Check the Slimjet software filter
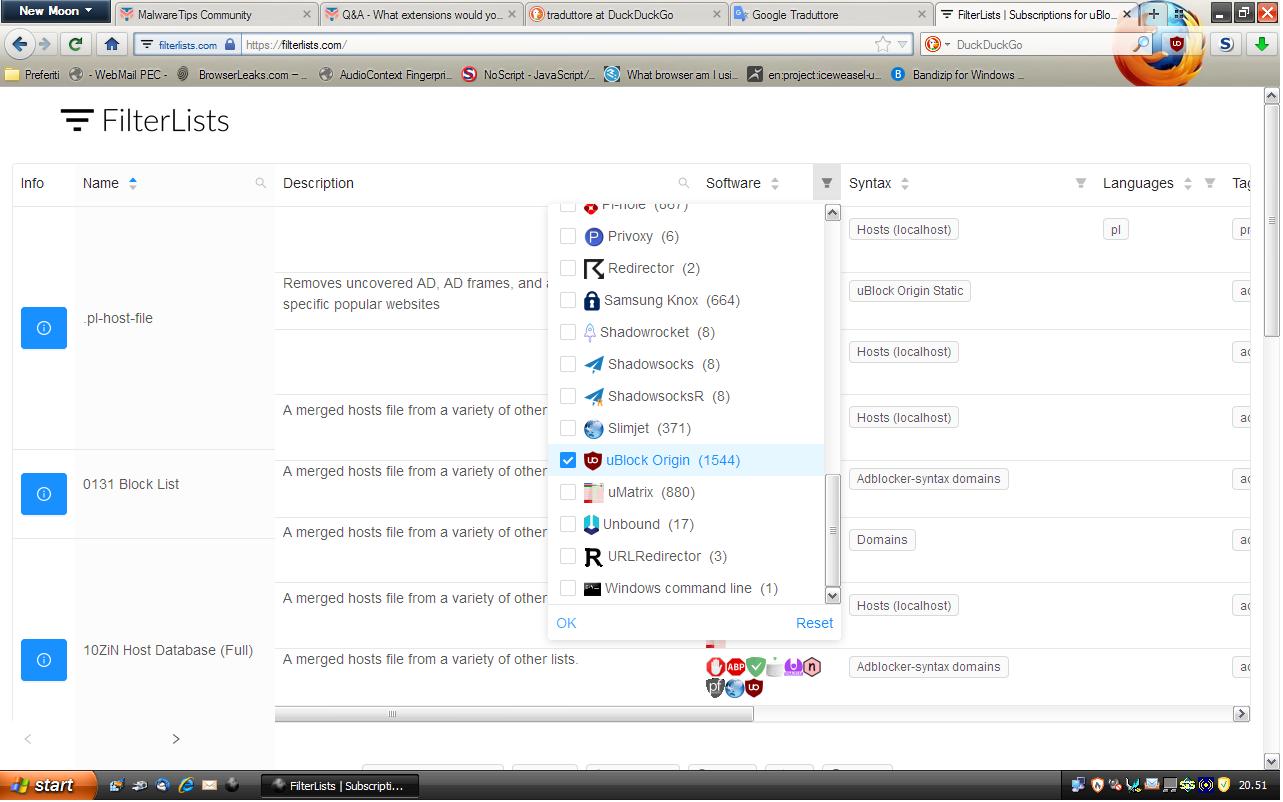 [568, 428]
